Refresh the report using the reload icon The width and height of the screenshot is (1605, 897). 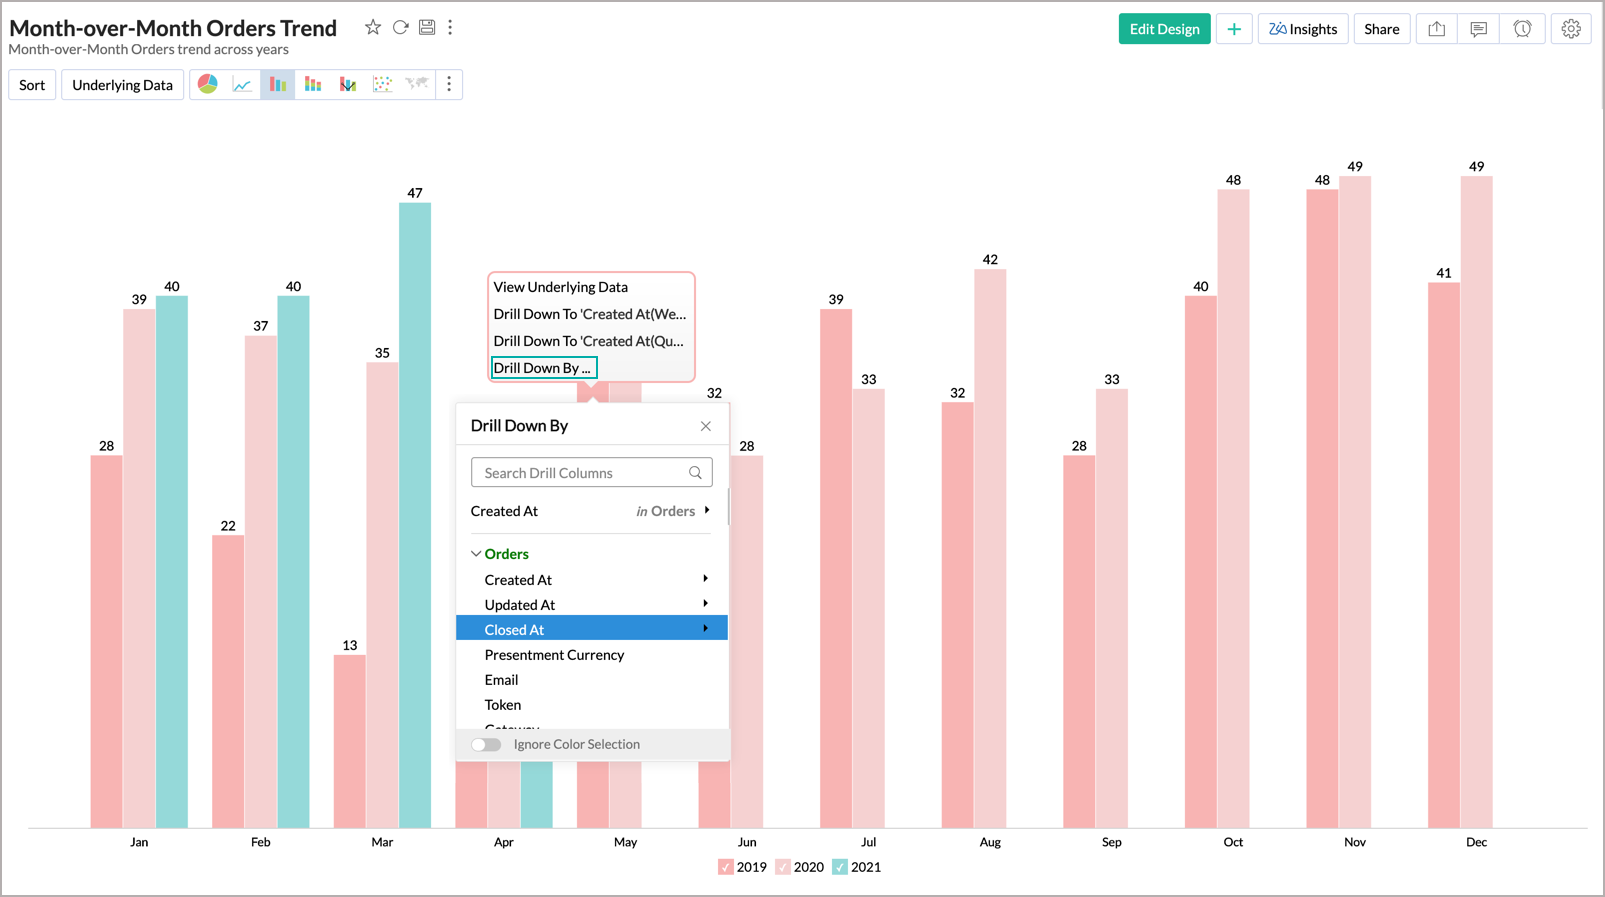tap(400, 27)
